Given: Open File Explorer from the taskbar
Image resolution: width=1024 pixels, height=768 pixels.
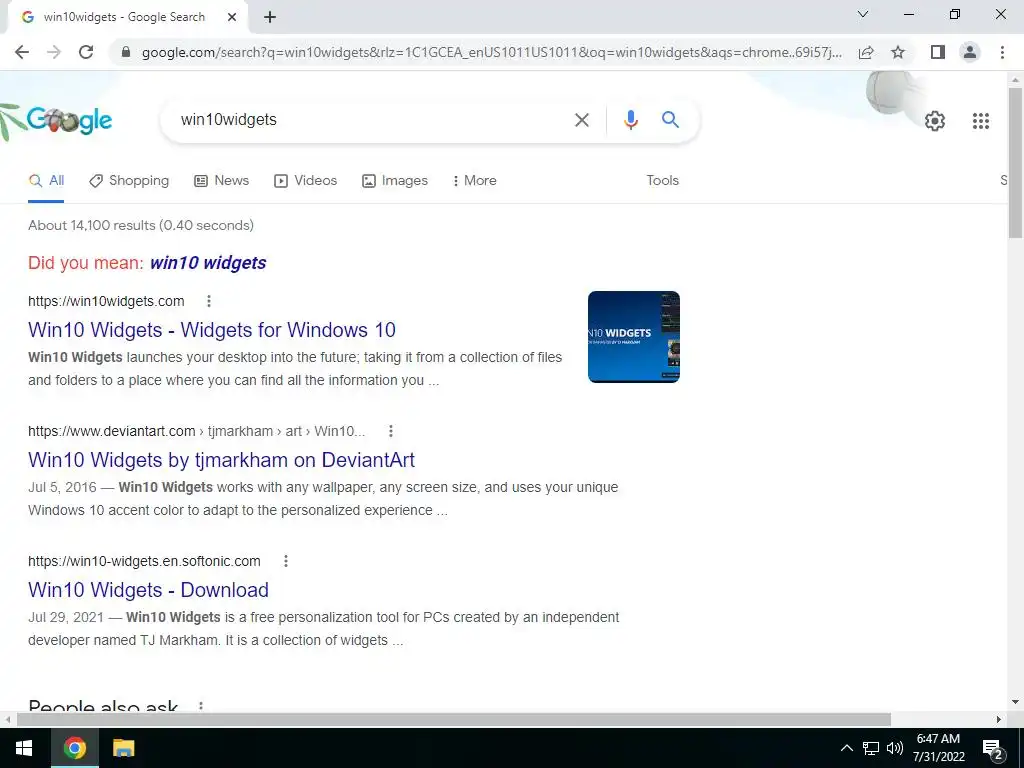Looking at the screenshot, I should 123,748.
